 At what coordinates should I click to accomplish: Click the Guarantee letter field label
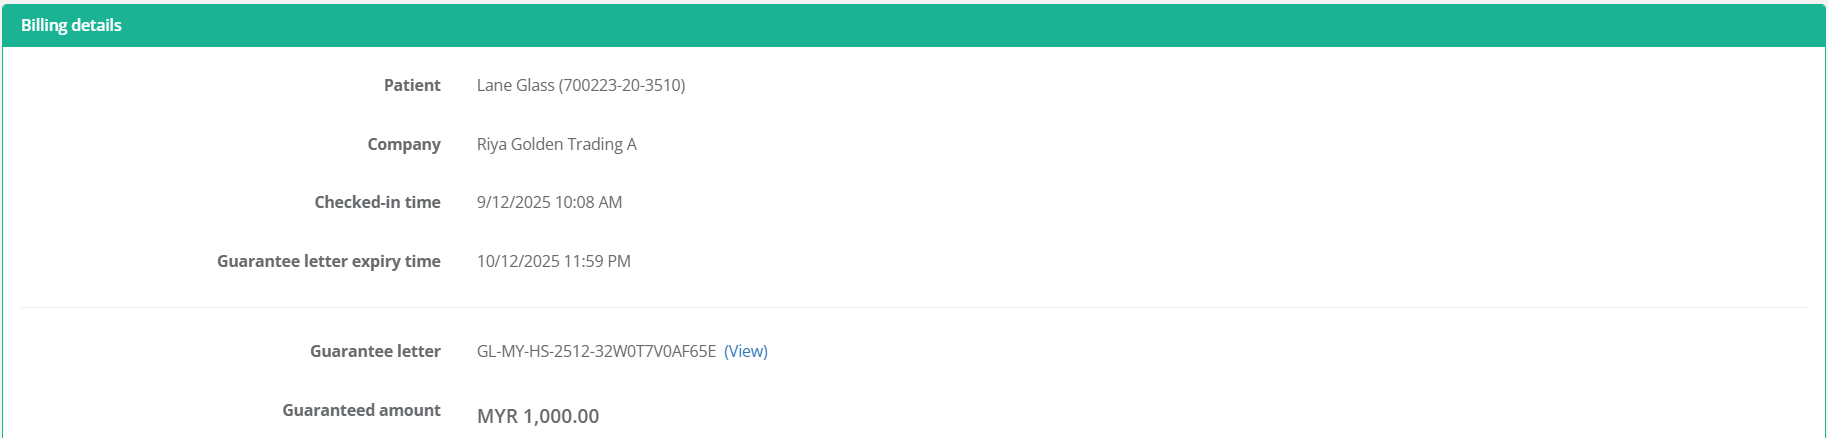pyautogui.click(x=375, y=351)
